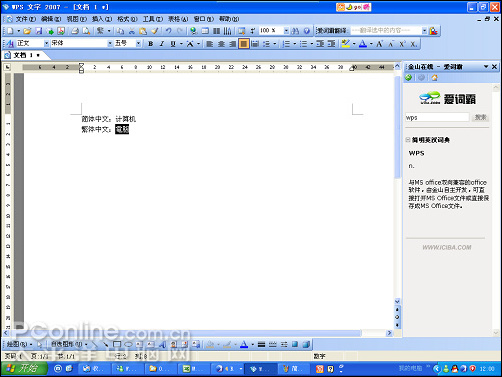This screenshot has width=502, height=377.
Task: Select the Format Painter brush
Action: point(155,31)
